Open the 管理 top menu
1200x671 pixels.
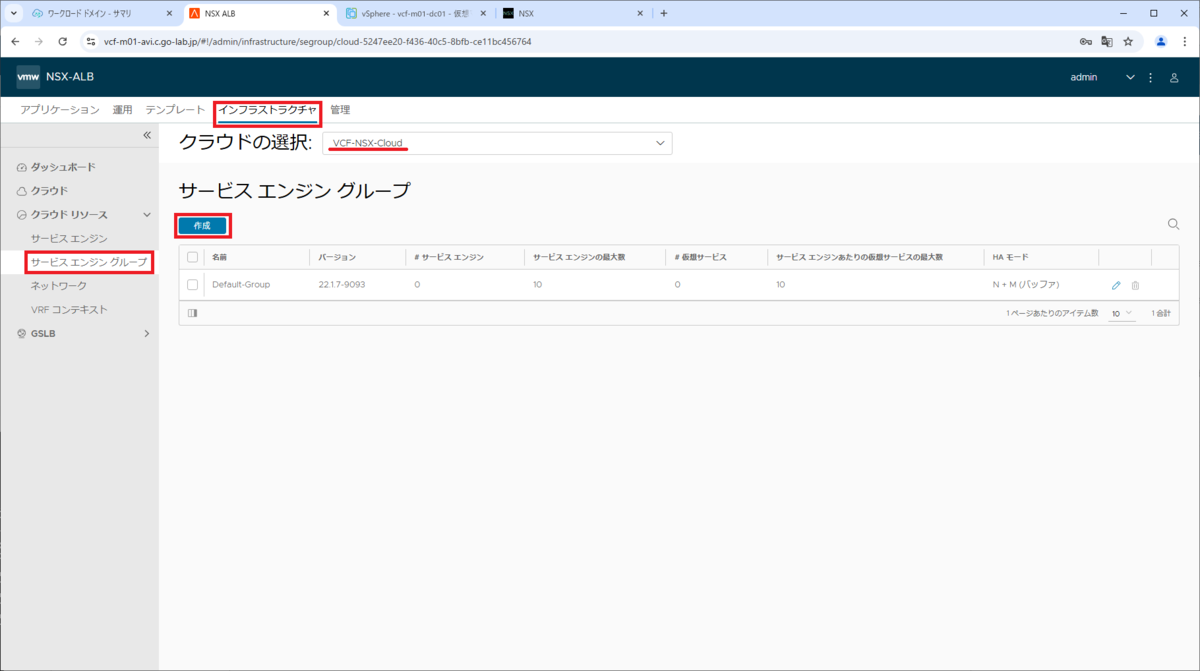pyautogui.click(x=340, y=110)
